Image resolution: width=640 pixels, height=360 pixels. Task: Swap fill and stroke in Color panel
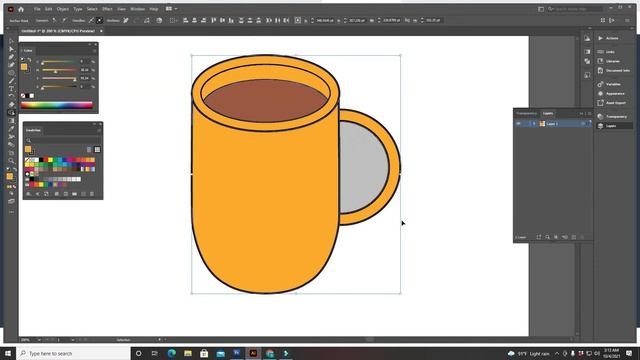point(29,60)
